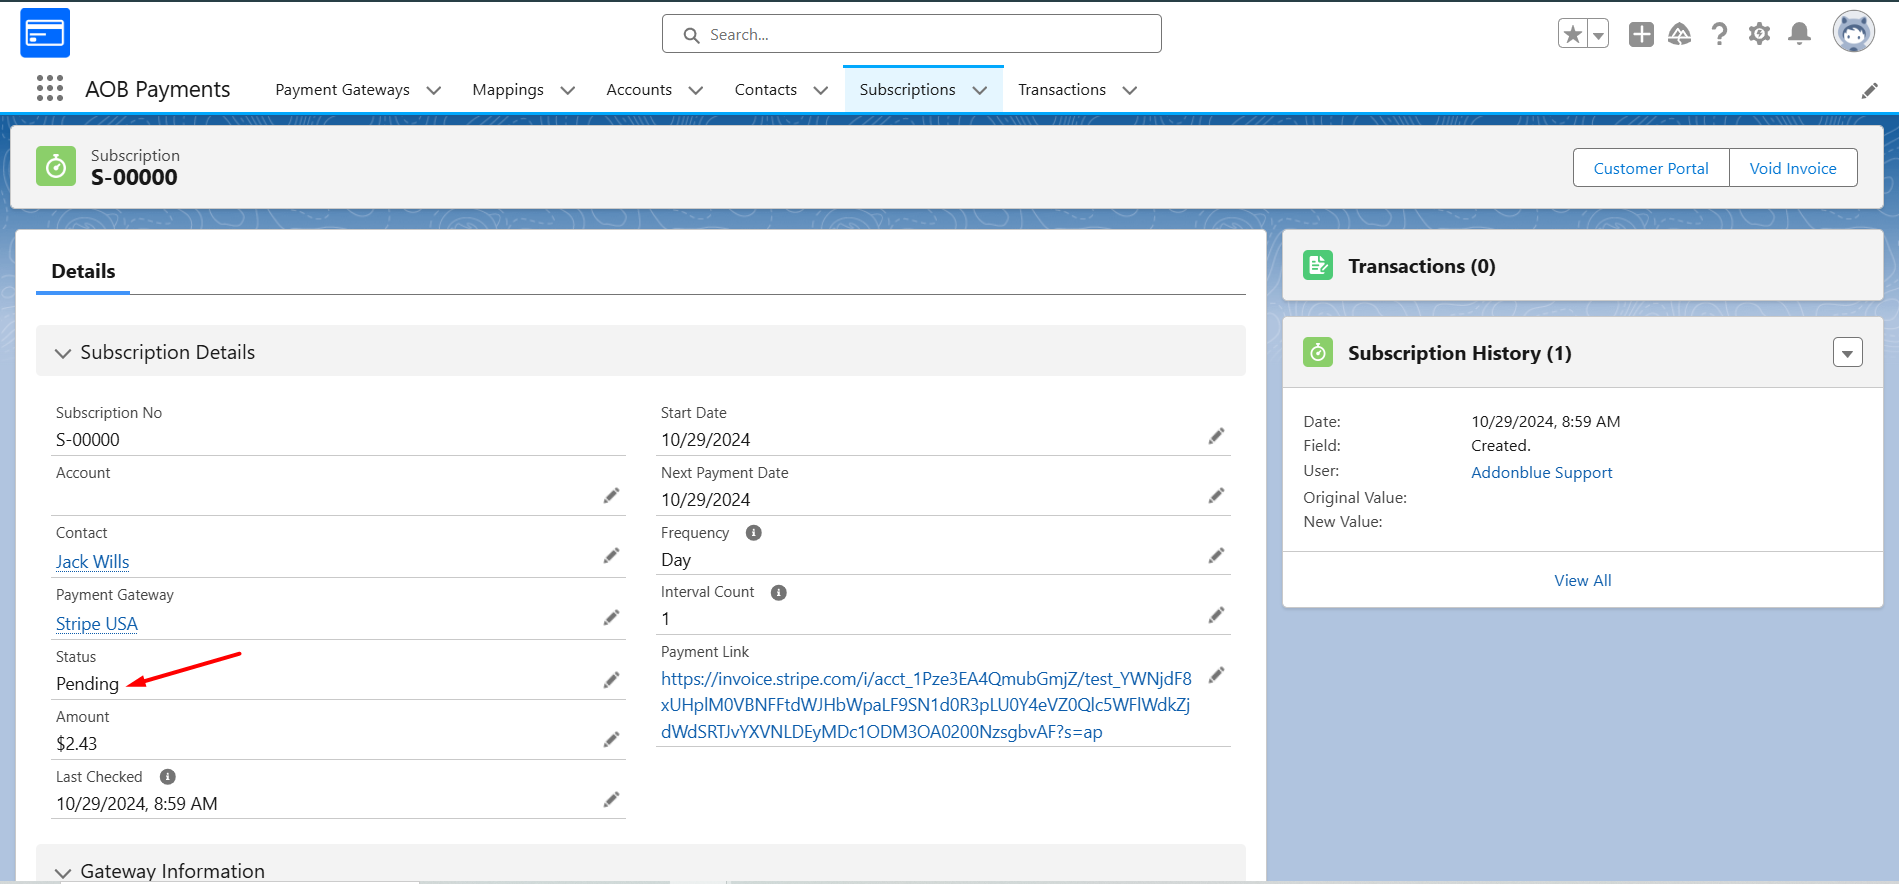Edit the Amount field pencil icon
1899x884 pixels.
[611, 740]
